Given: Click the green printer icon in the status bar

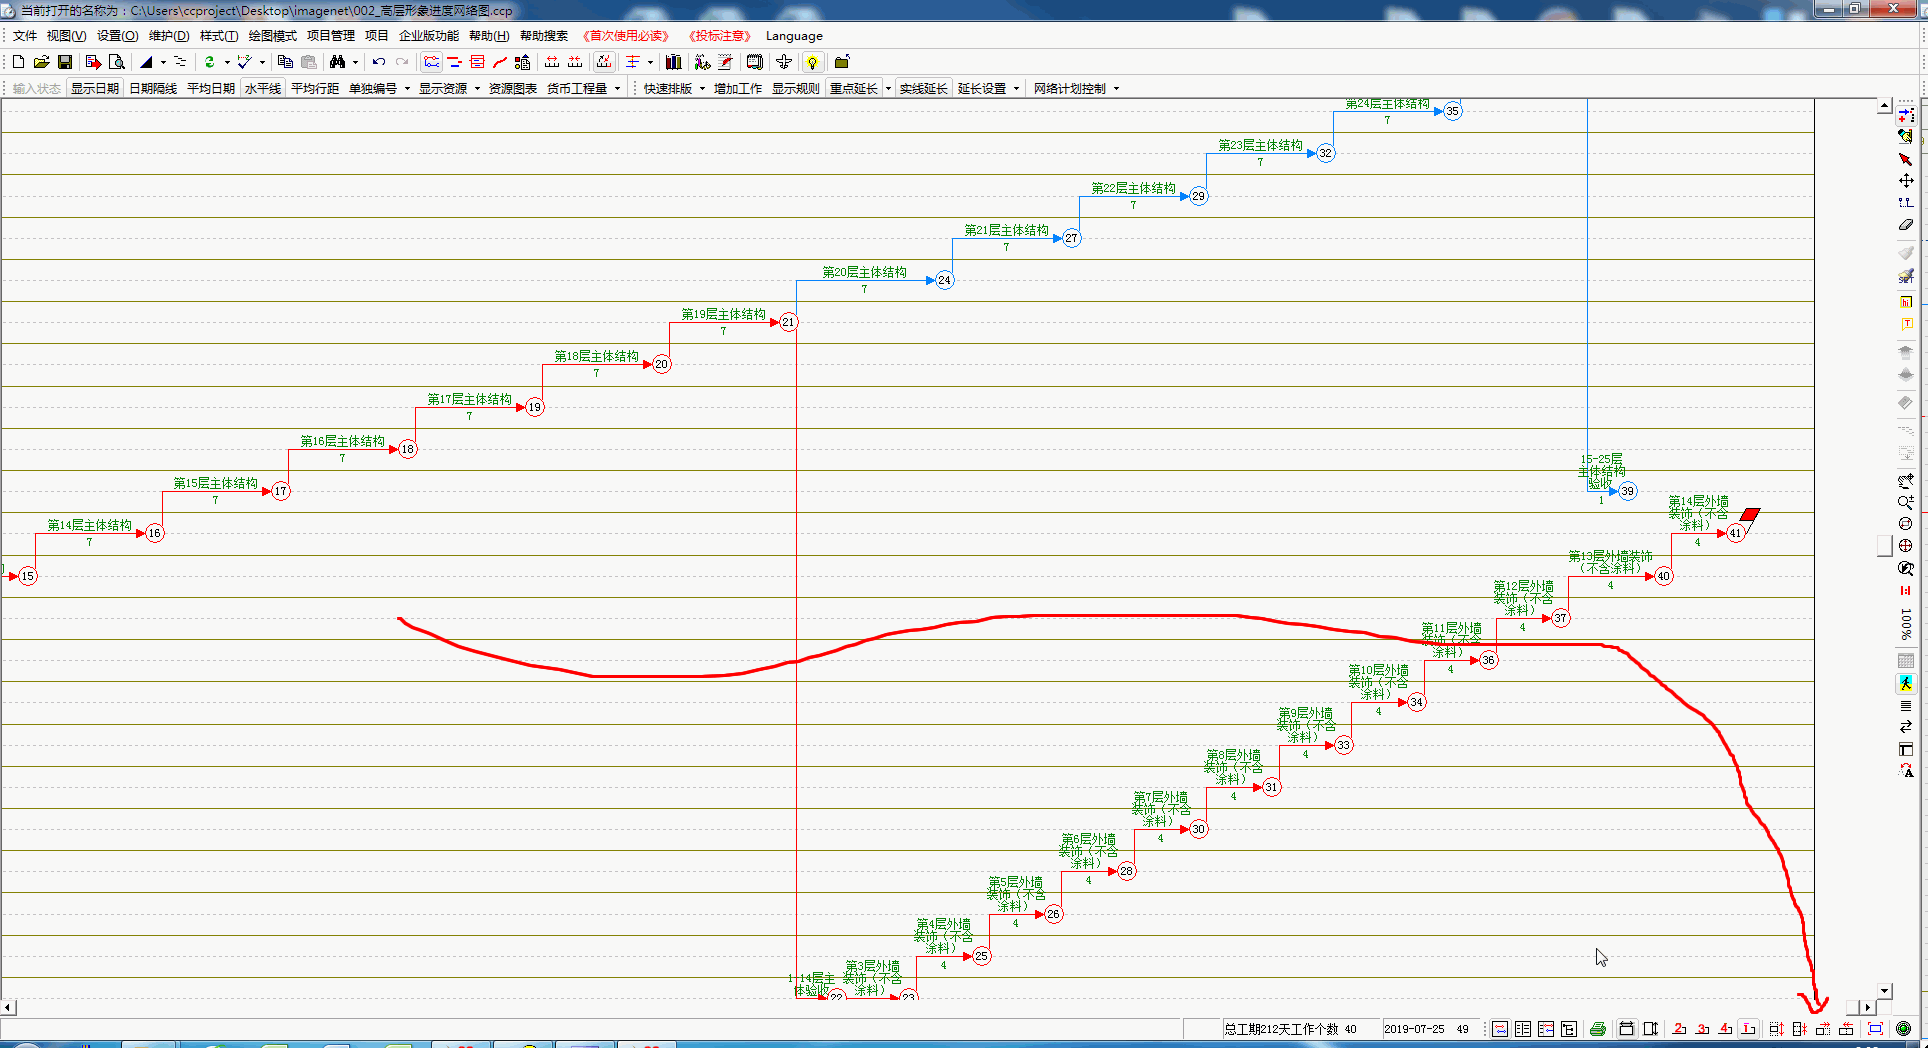Looking at the screenshot, I should pos(1598,1029).
